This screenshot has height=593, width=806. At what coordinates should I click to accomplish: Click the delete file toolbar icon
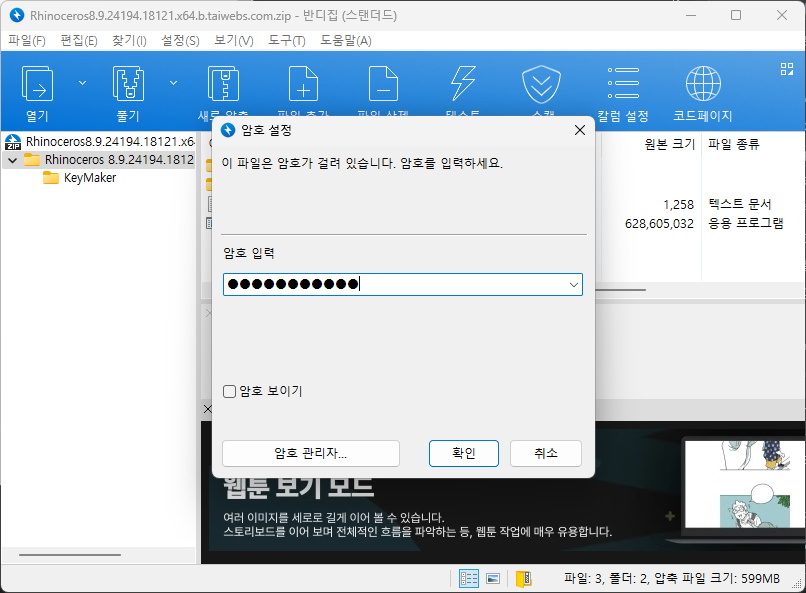(383, 83)
